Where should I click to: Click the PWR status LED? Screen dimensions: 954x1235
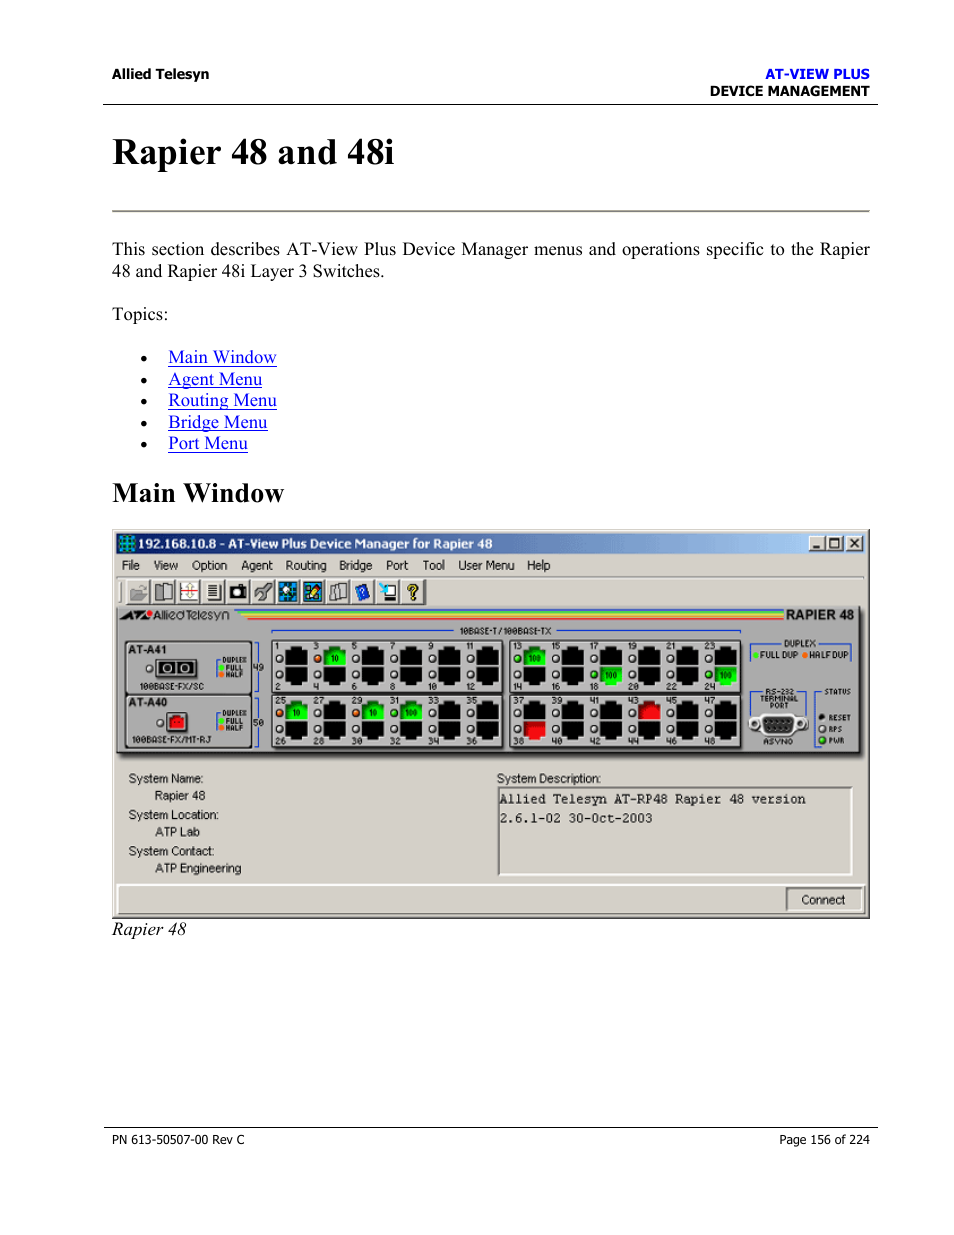click(822, 741)
